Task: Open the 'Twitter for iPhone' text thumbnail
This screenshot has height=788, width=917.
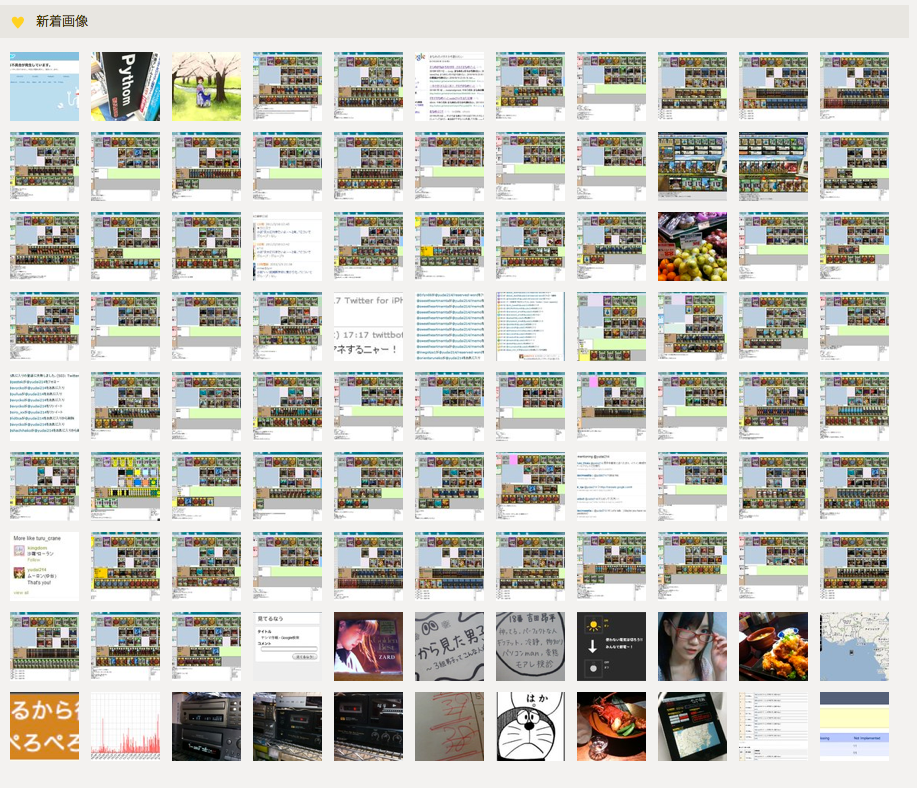Action: tap(368, 327)
